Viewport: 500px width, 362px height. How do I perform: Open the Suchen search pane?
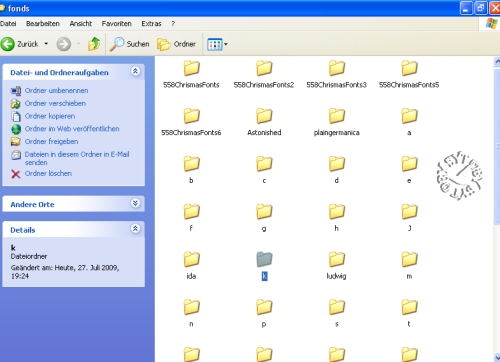pos(129,44)
